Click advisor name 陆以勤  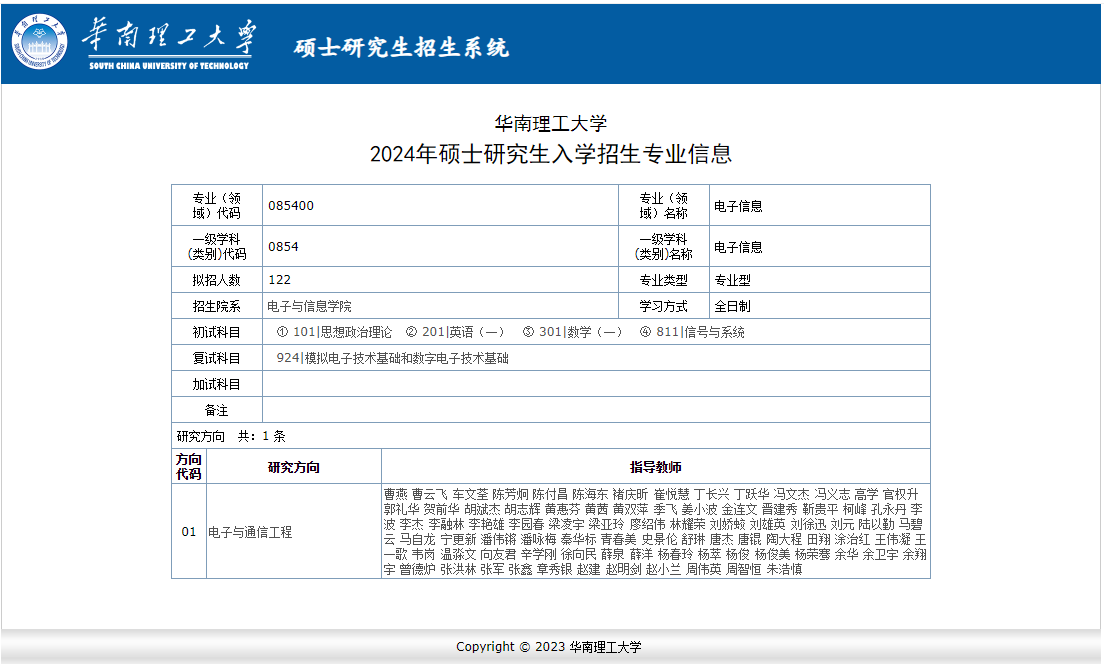[876, 524]
